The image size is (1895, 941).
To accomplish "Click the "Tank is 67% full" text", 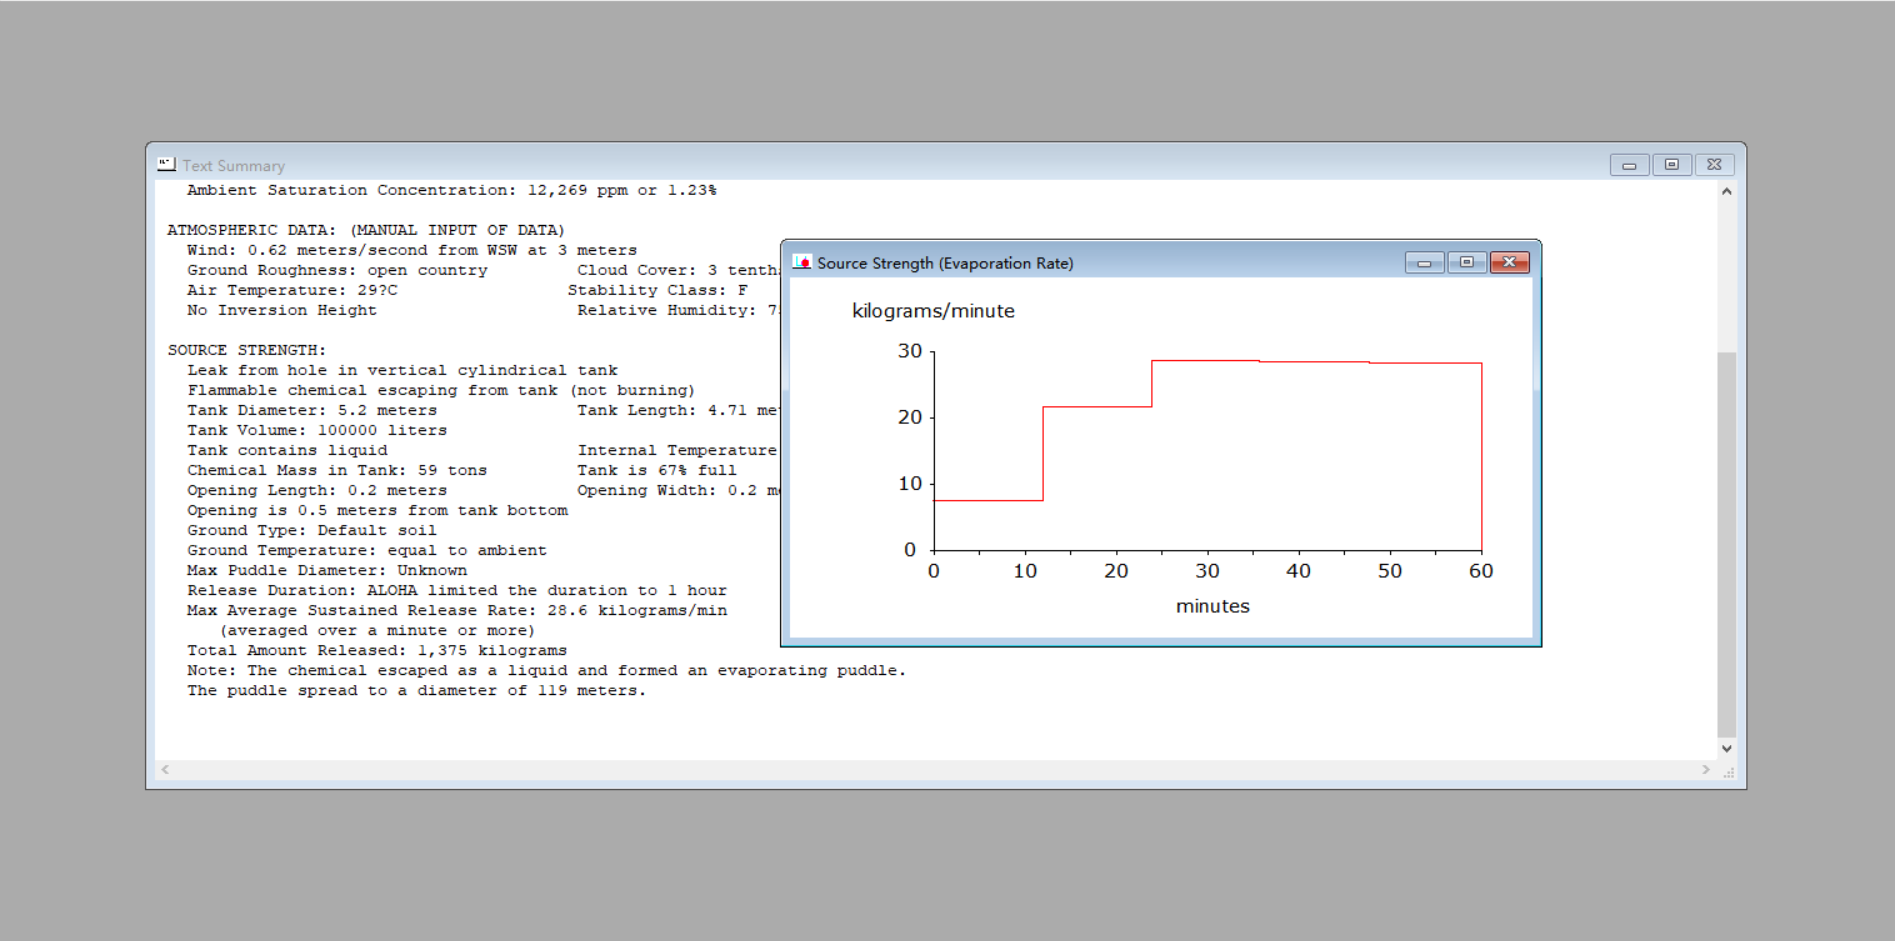I will (657, 470).
